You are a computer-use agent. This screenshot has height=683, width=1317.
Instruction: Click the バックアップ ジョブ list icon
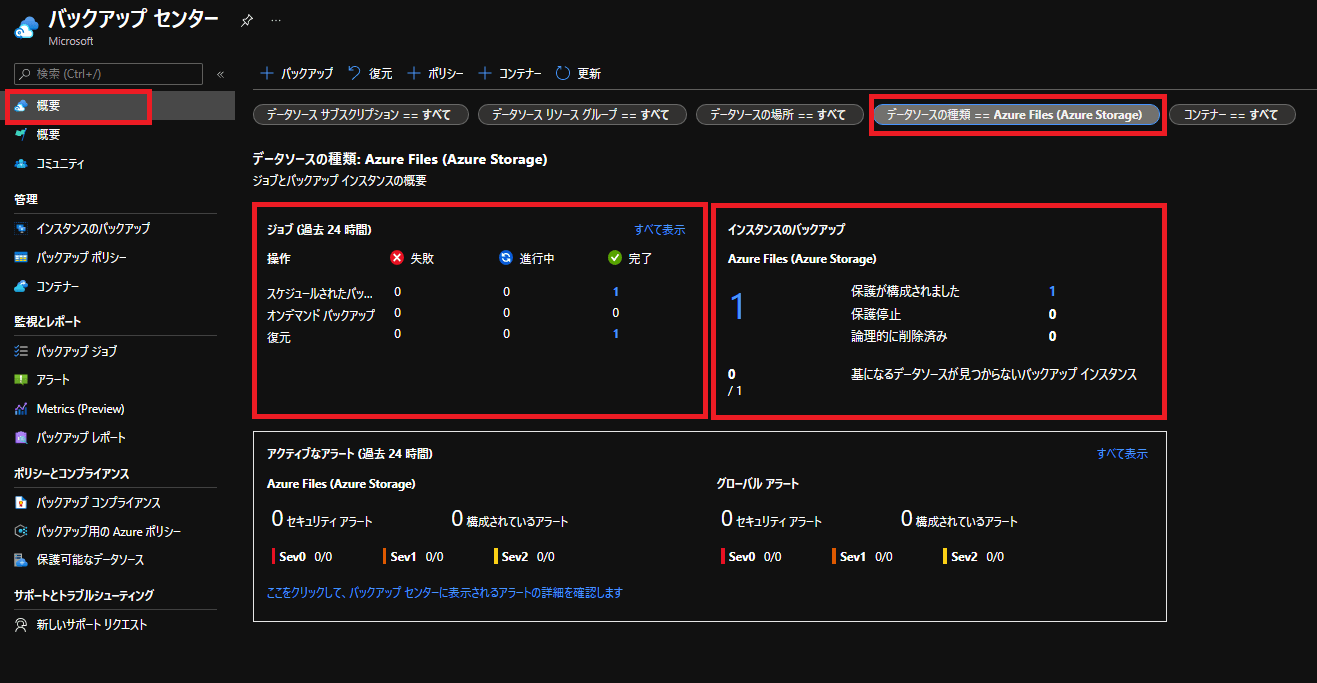tap(21, 351)
